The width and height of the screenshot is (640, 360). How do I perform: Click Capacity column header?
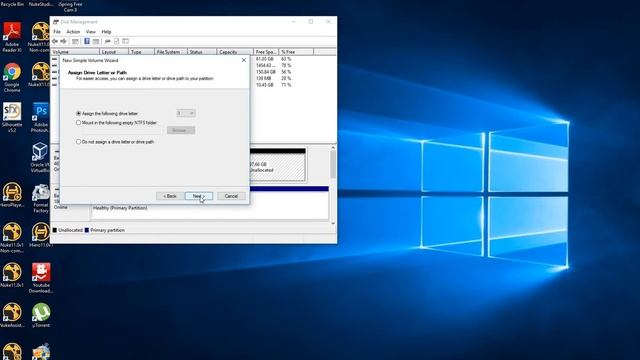[x=235, y=52]
